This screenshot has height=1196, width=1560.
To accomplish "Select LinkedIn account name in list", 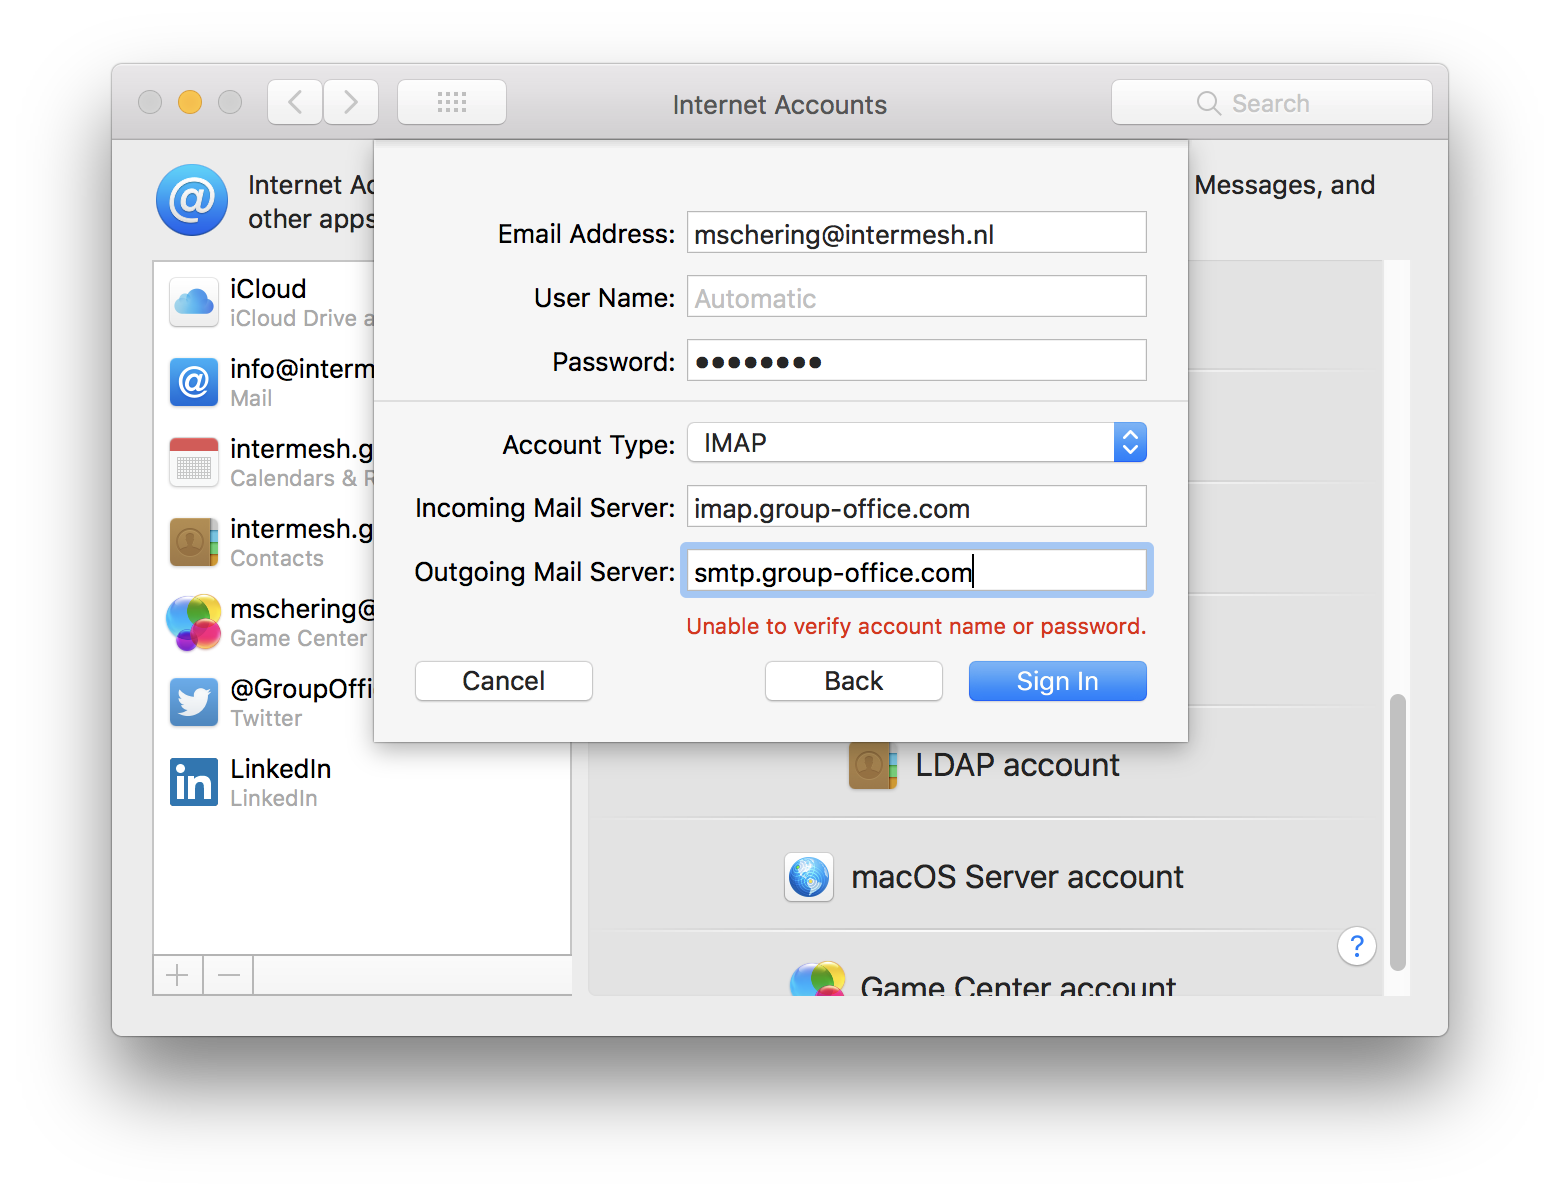I will pos(281,769).
